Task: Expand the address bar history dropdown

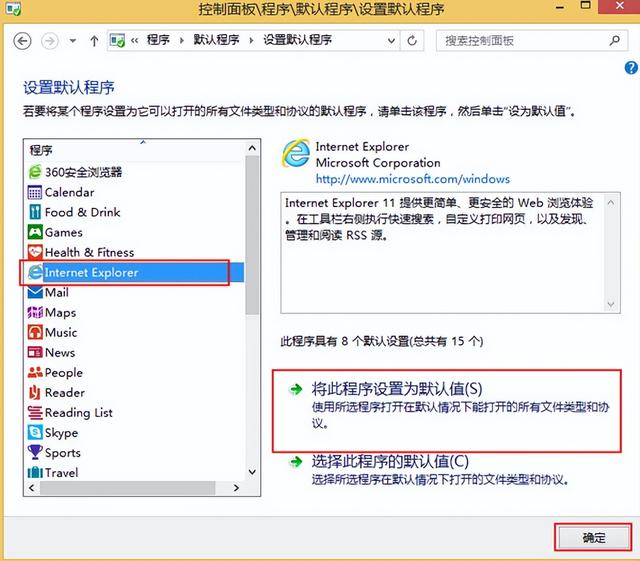Action: point(391,41)
